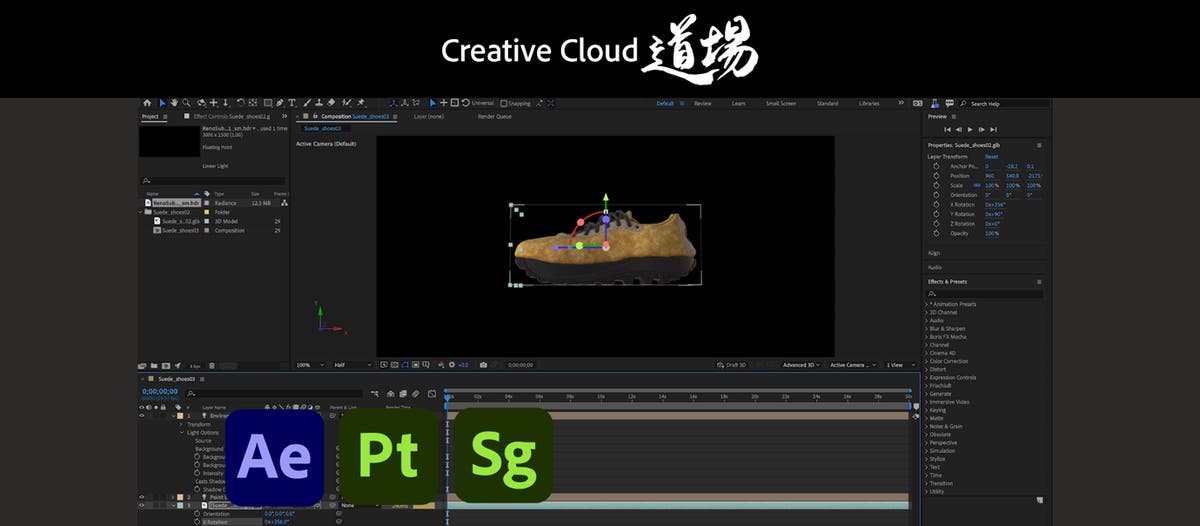This screenshot has width=1200, height=526.
Task: Show more workspaces via double-chevron button
Action: pos(900,103)
